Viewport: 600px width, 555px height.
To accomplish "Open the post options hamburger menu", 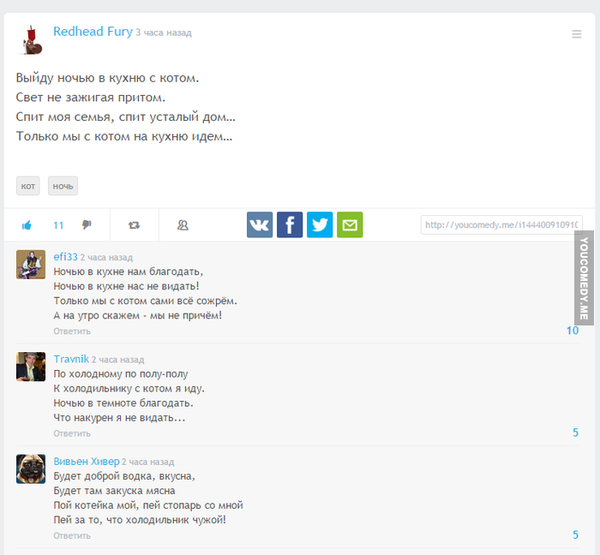I will pos(577,34).
